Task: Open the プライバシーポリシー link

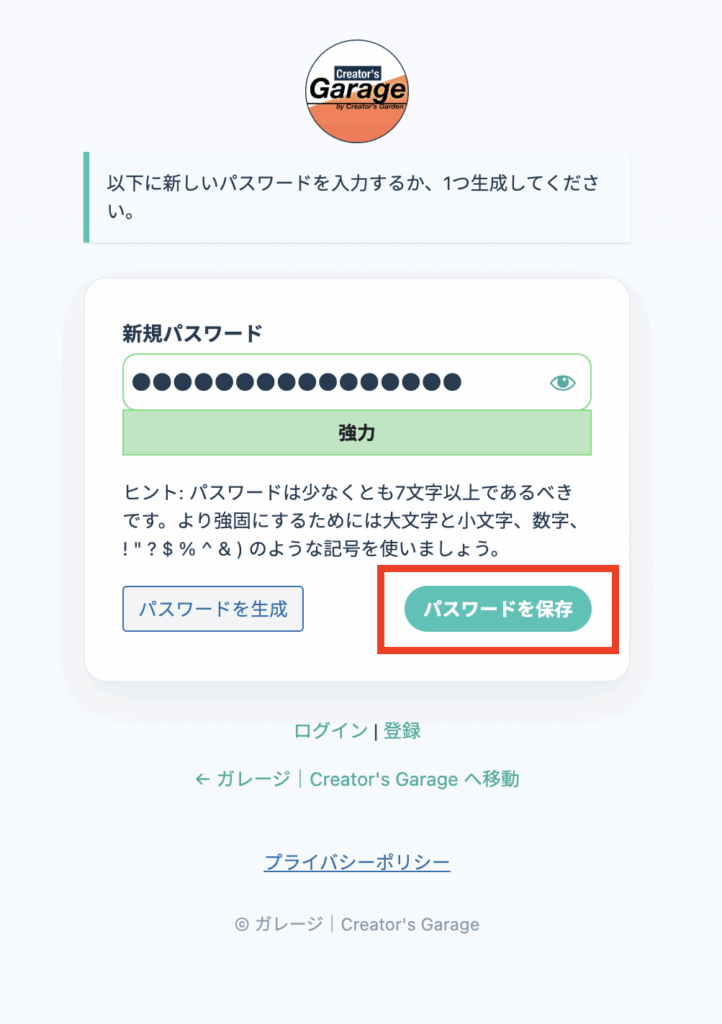Action: pyautogui.click(x=357, y=862)
